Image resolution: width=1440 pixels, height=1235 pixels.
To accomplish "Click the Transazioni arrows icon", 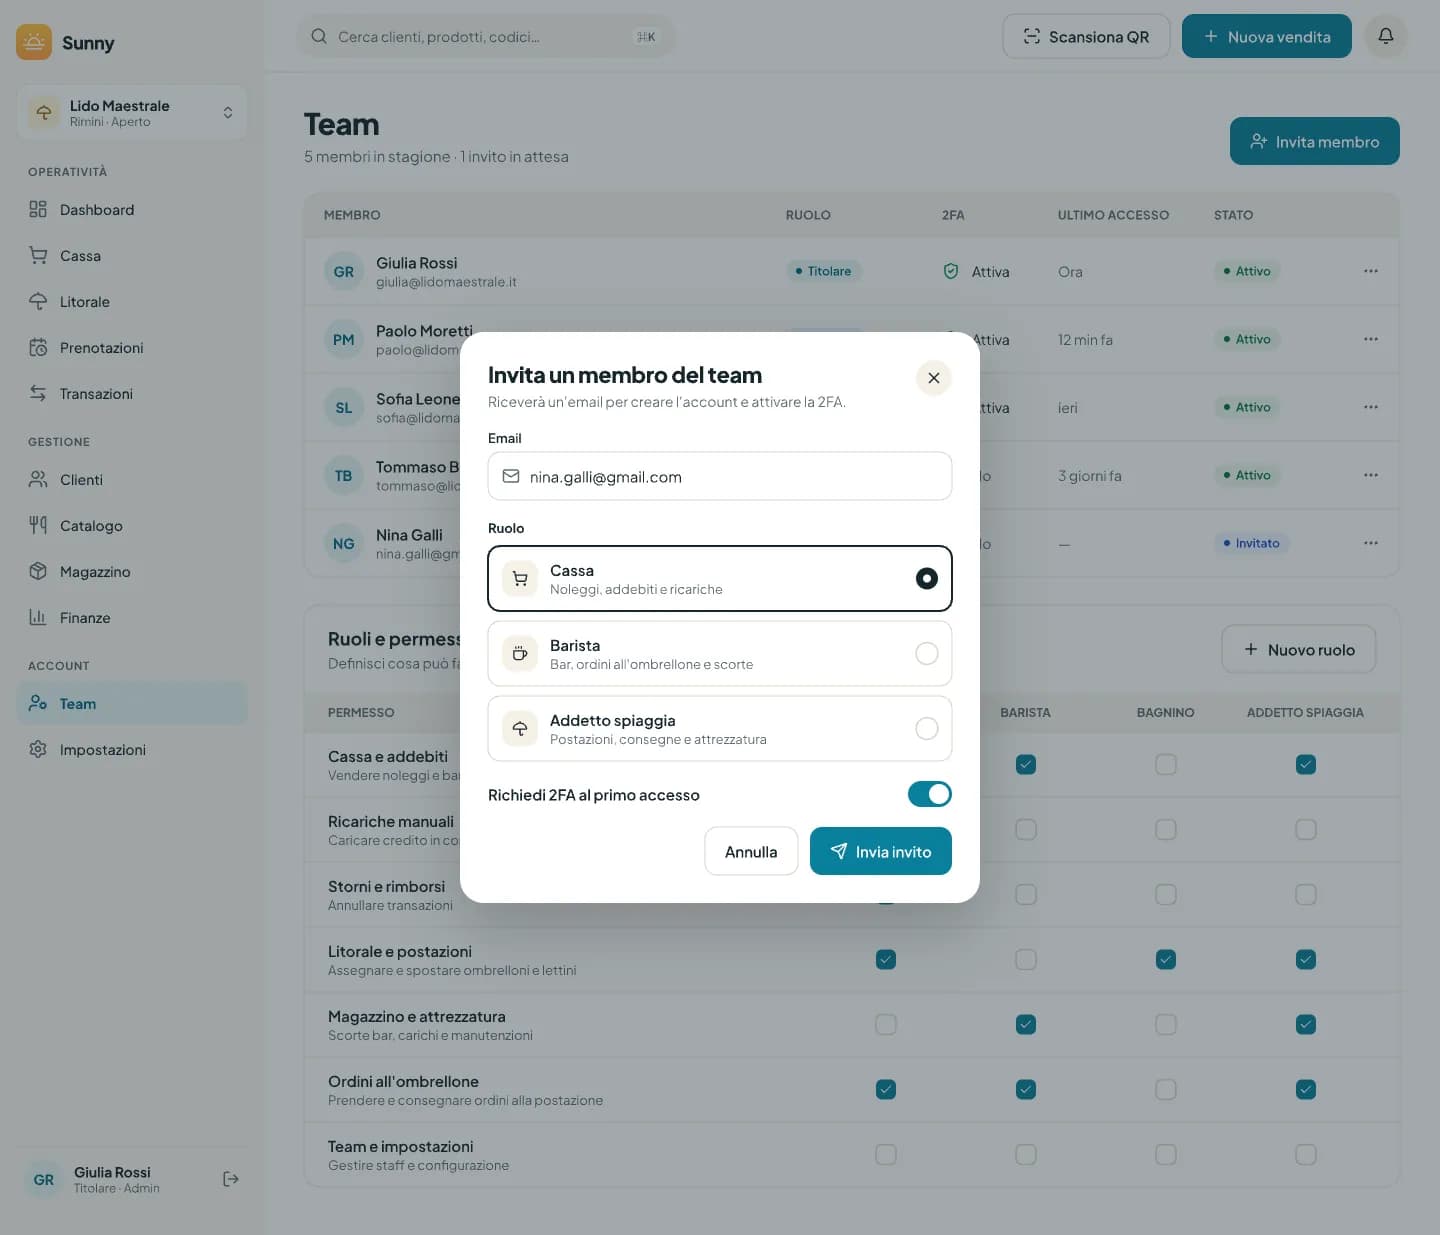I will [38, 393].
